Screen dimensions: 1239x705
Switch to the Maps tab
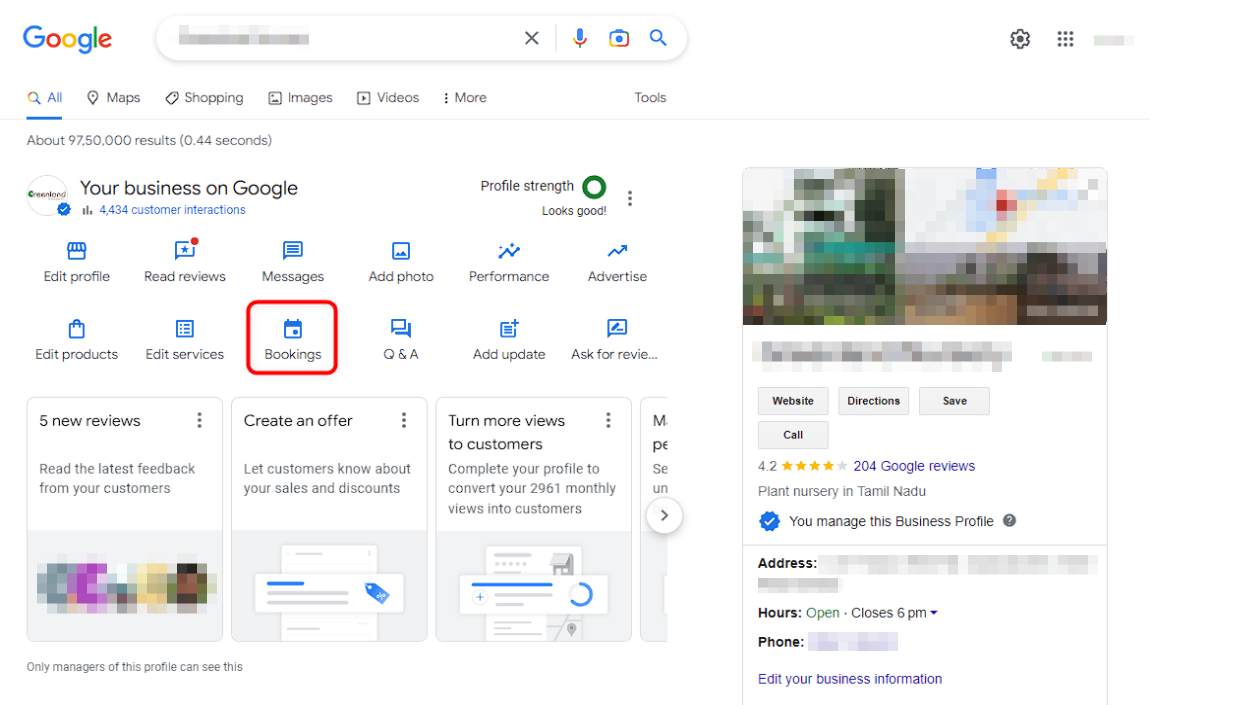pos(113,98)
